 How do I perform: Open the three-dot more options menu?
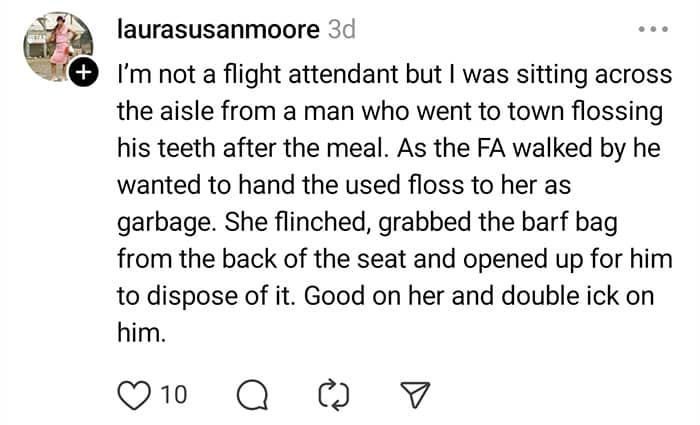tap(654, 29)
